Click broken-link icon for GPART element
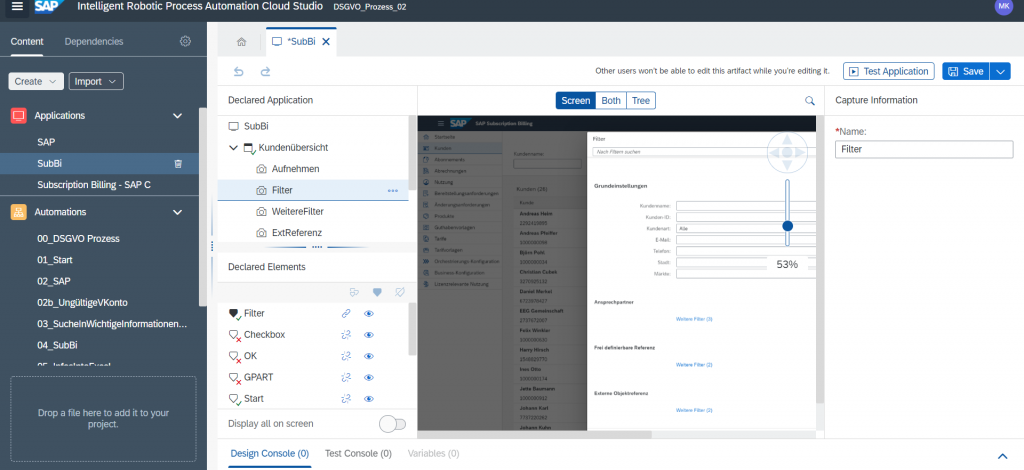The width and height of the screenshot is (1024, 470). [346, 377]
